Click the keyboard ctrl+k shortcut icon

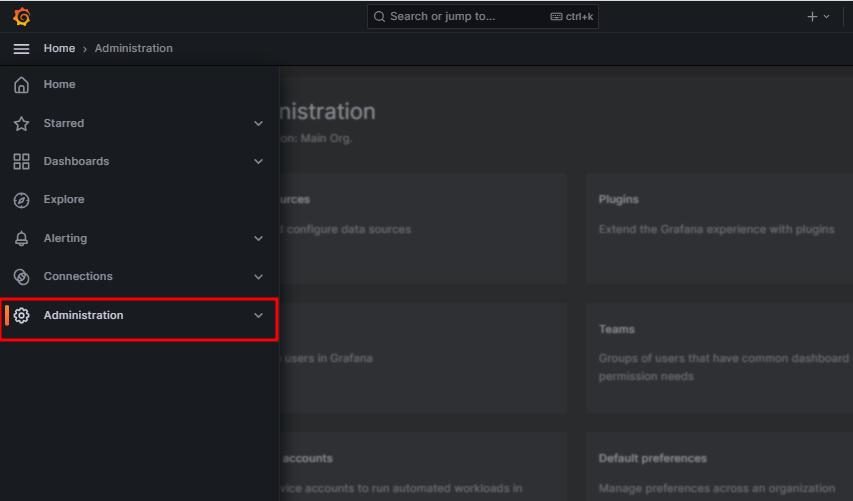(556, 17)
